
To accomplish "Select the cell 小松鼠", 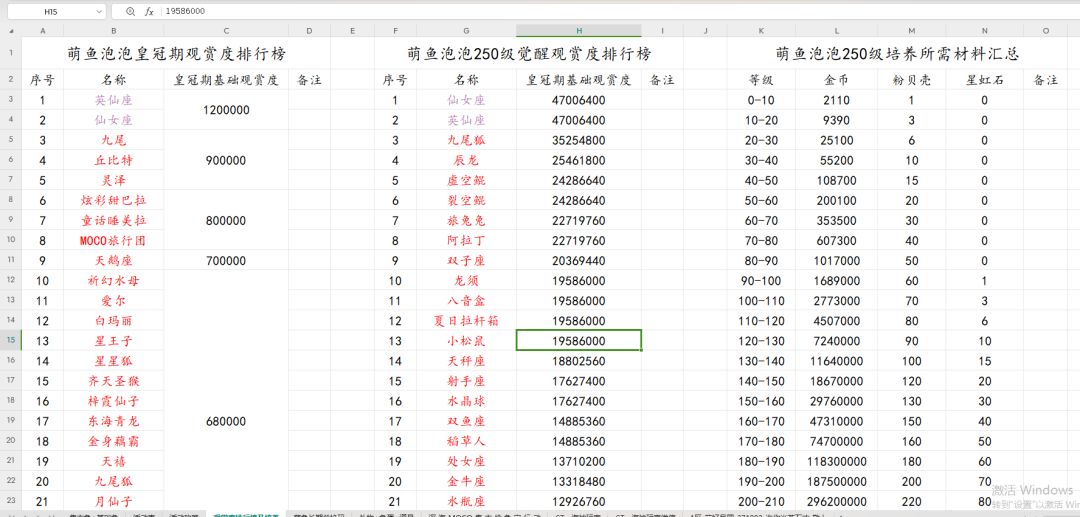I will click(x=466, y=341).
